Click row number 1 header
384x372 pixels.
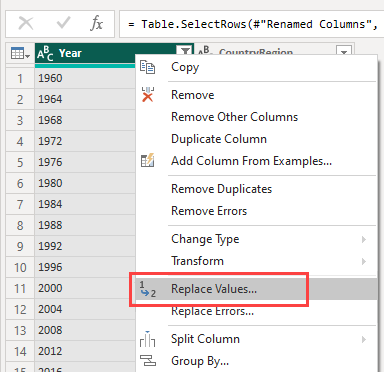pyautogui.click(x=20, y=79)
